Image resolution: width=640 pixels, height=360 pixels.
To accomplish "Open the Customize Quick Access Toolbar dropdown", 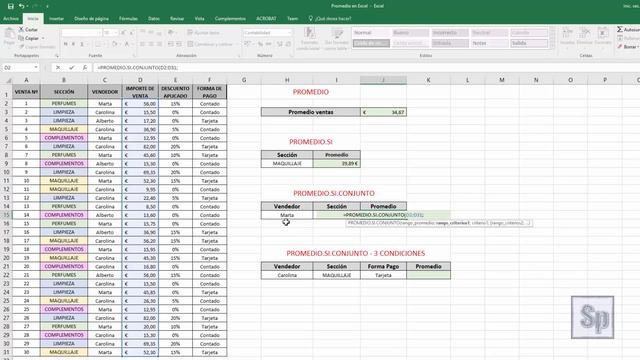I will pyautogui.click(x=47, y=6).
